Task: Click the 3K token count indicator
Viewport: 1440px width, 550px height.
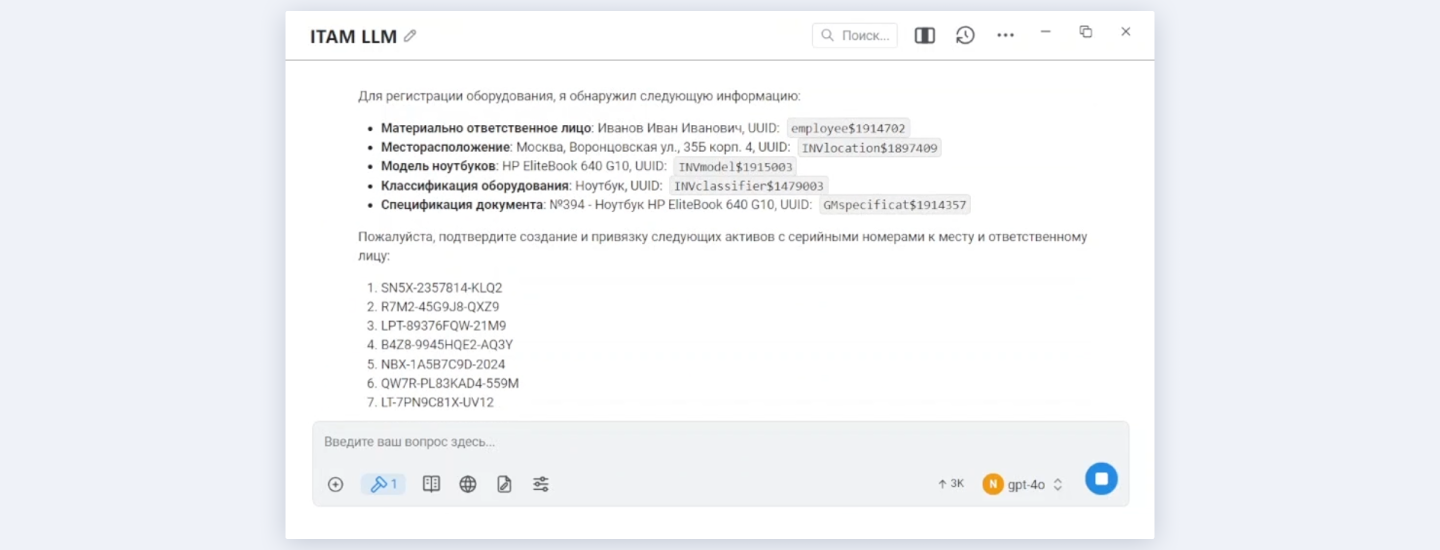Action: click(951, 484)
